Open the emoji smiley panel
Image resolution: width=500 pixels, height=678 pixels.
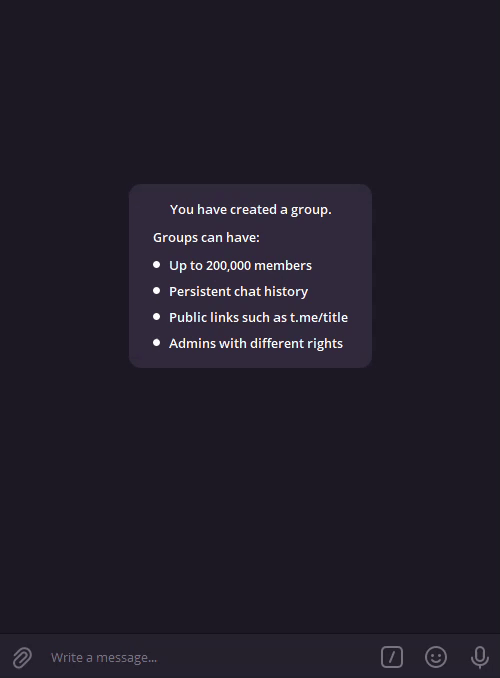pos(436,657)
